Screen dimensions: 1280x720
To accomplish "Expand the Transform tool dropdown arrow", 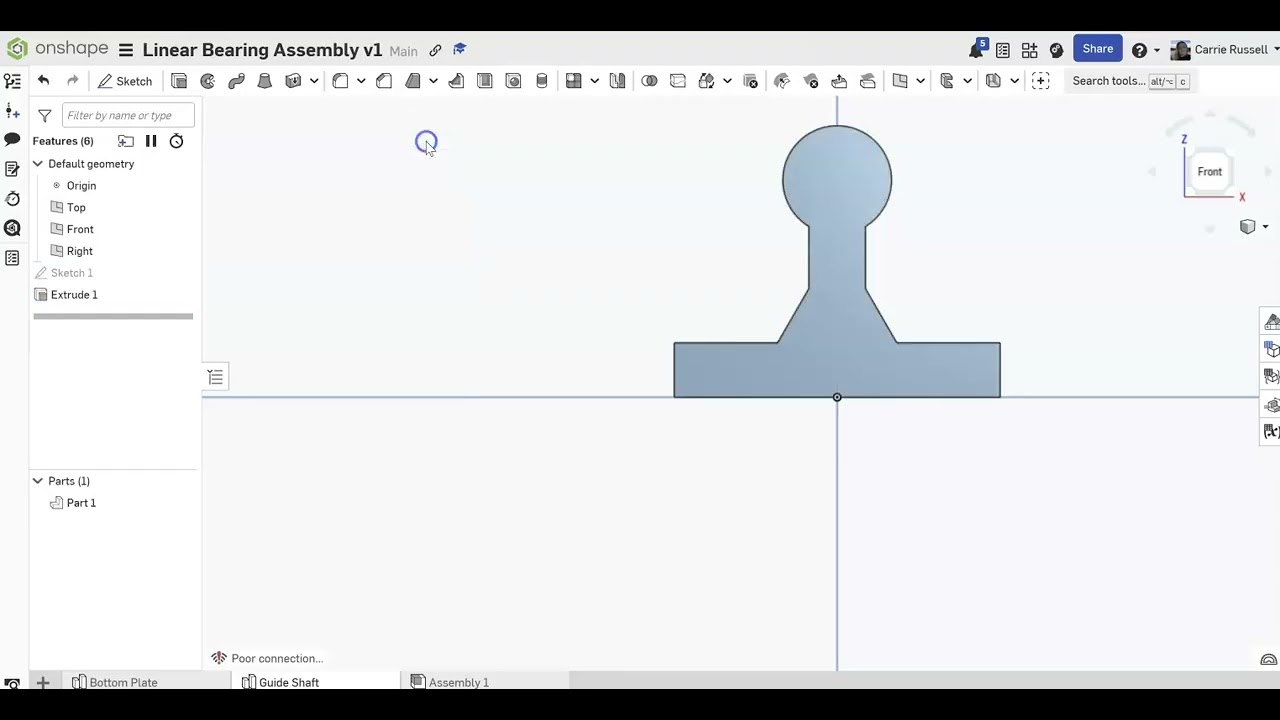I will coord(727,81).
